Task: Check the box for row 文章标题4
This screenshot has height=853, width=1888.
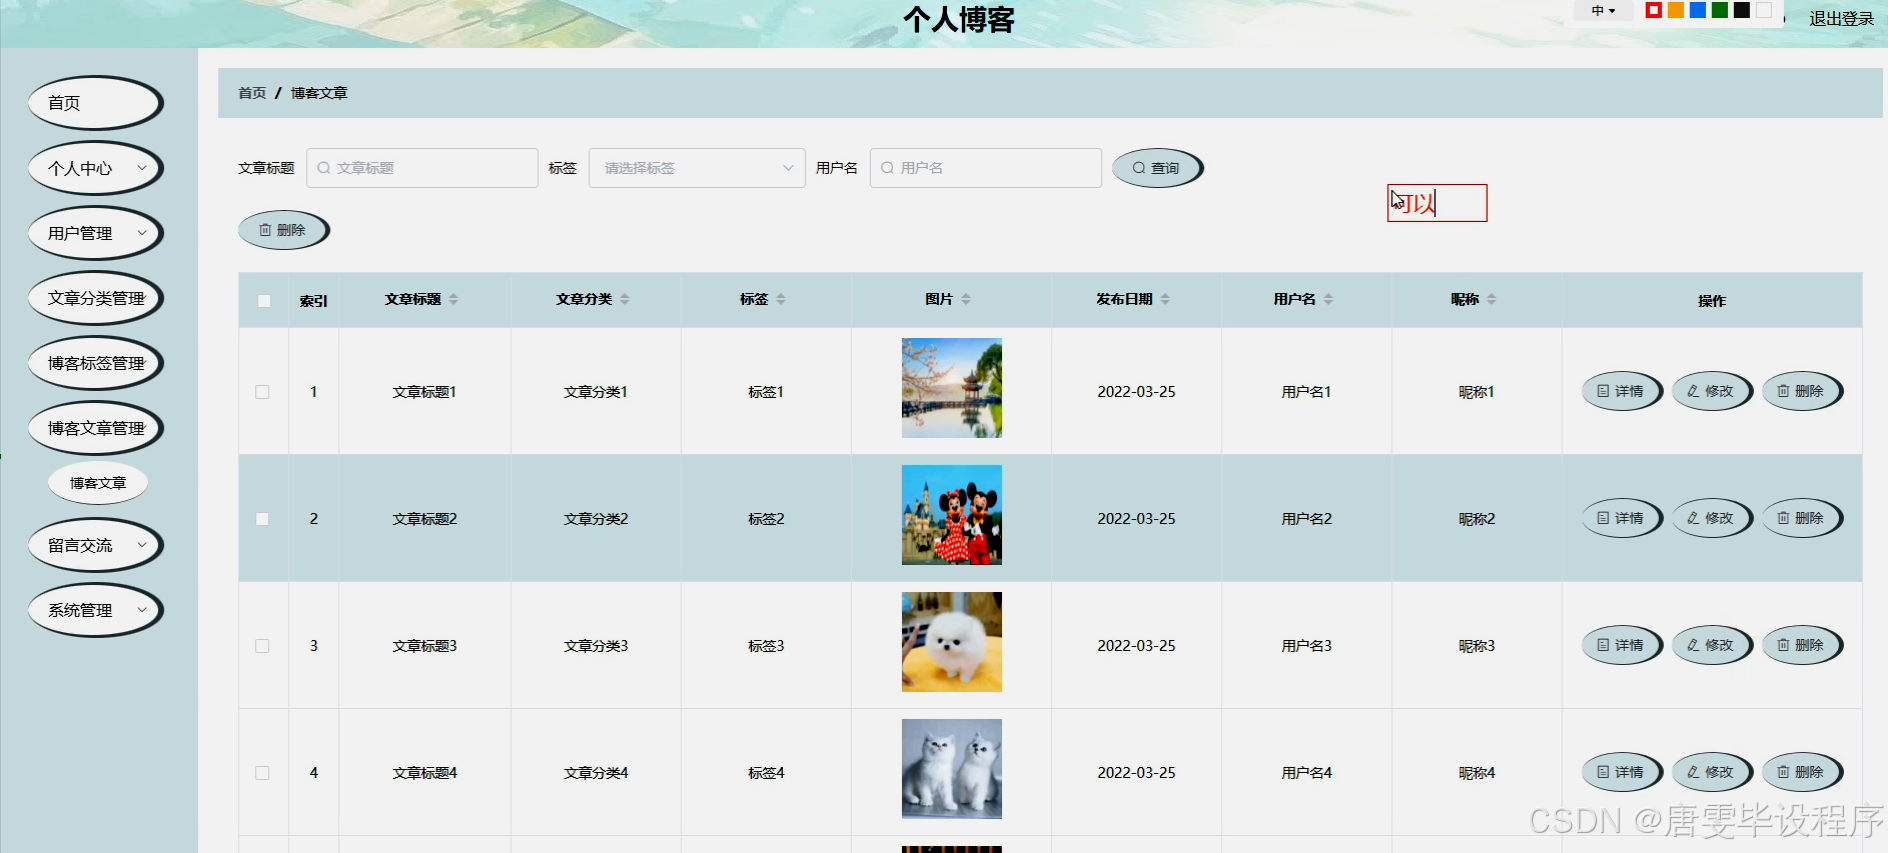Action: 262,773
